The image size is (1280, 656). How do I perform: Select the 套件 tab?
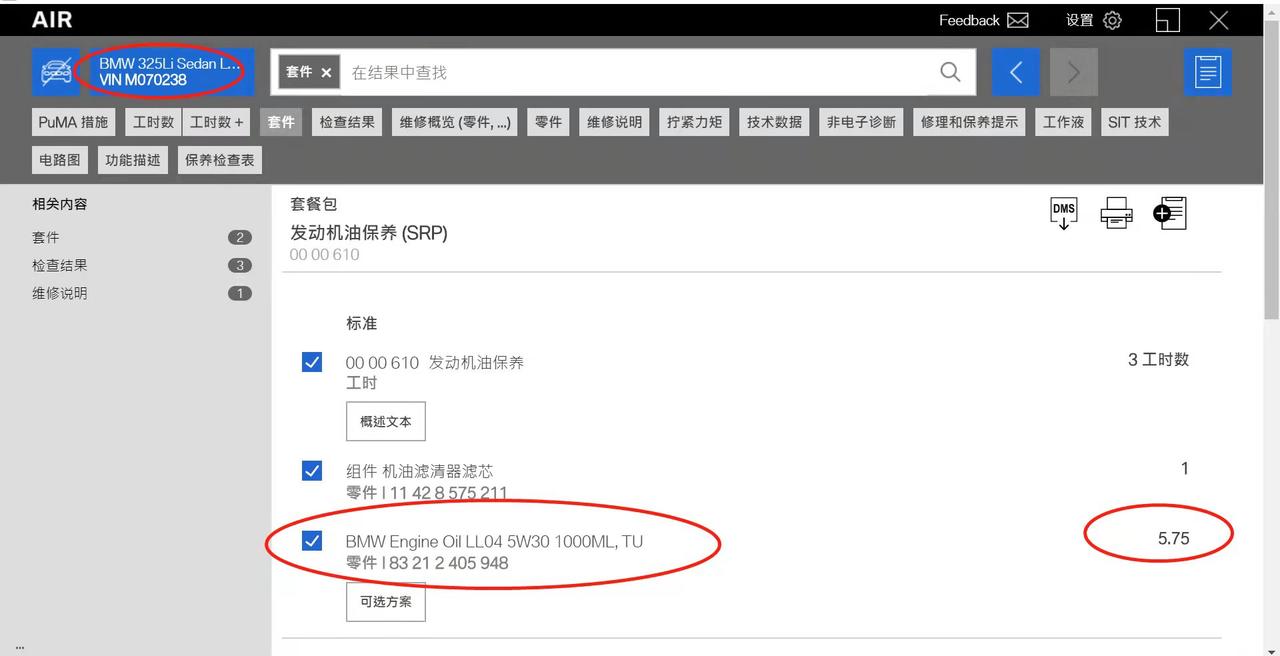(x=281, y=122)
